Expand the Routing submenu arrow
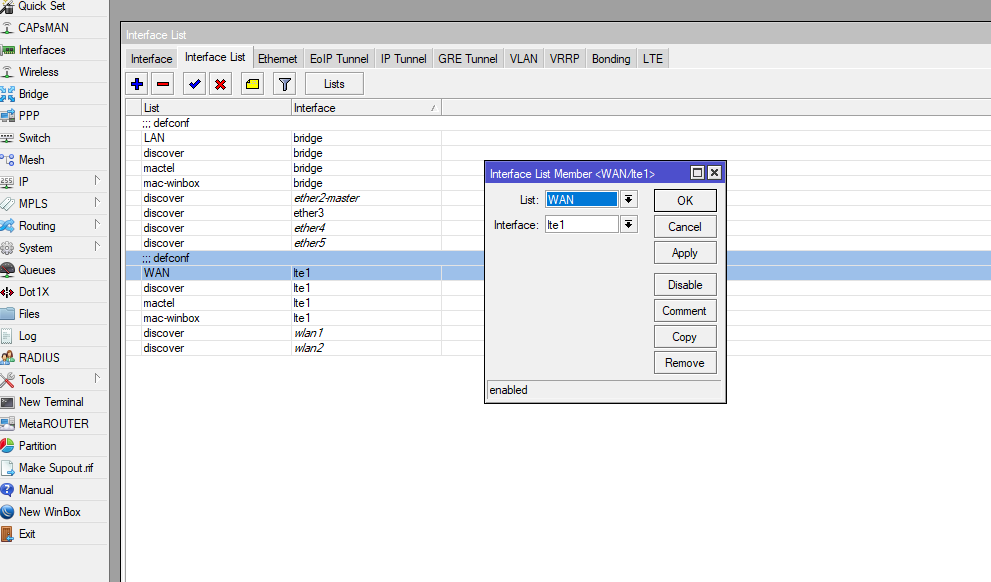Viewport: 991px width, 582px height. (97, 225)
